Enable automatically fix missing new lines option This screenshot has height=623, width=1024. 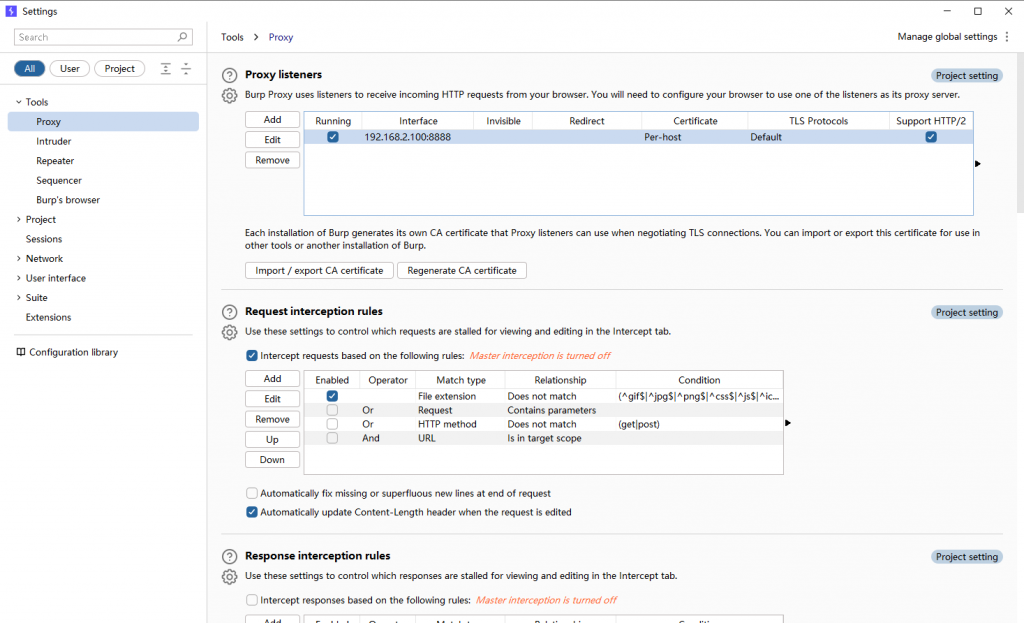[252, 493]
